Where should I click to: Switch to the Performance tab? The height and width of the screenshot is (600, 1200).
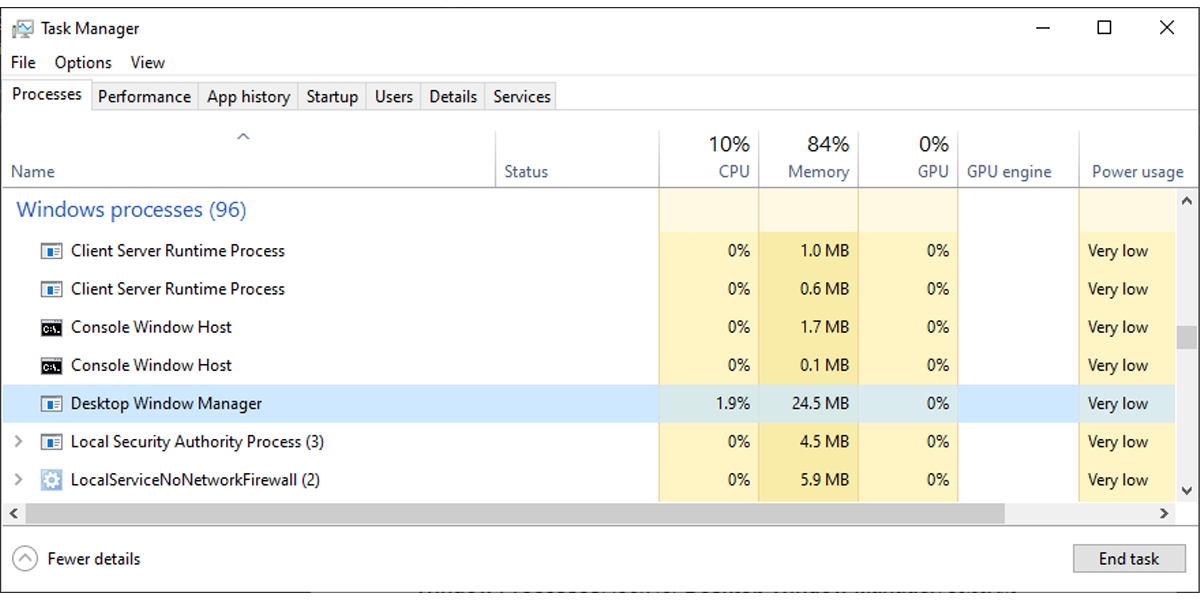(x=144, y=95)
